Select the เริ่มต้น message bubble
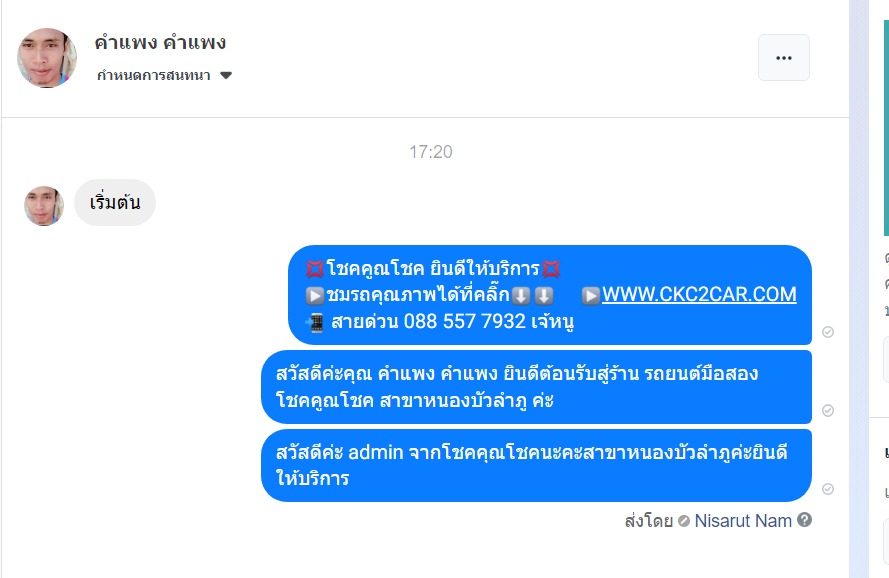This screenshot has width=889, height=578. [115, 202]
